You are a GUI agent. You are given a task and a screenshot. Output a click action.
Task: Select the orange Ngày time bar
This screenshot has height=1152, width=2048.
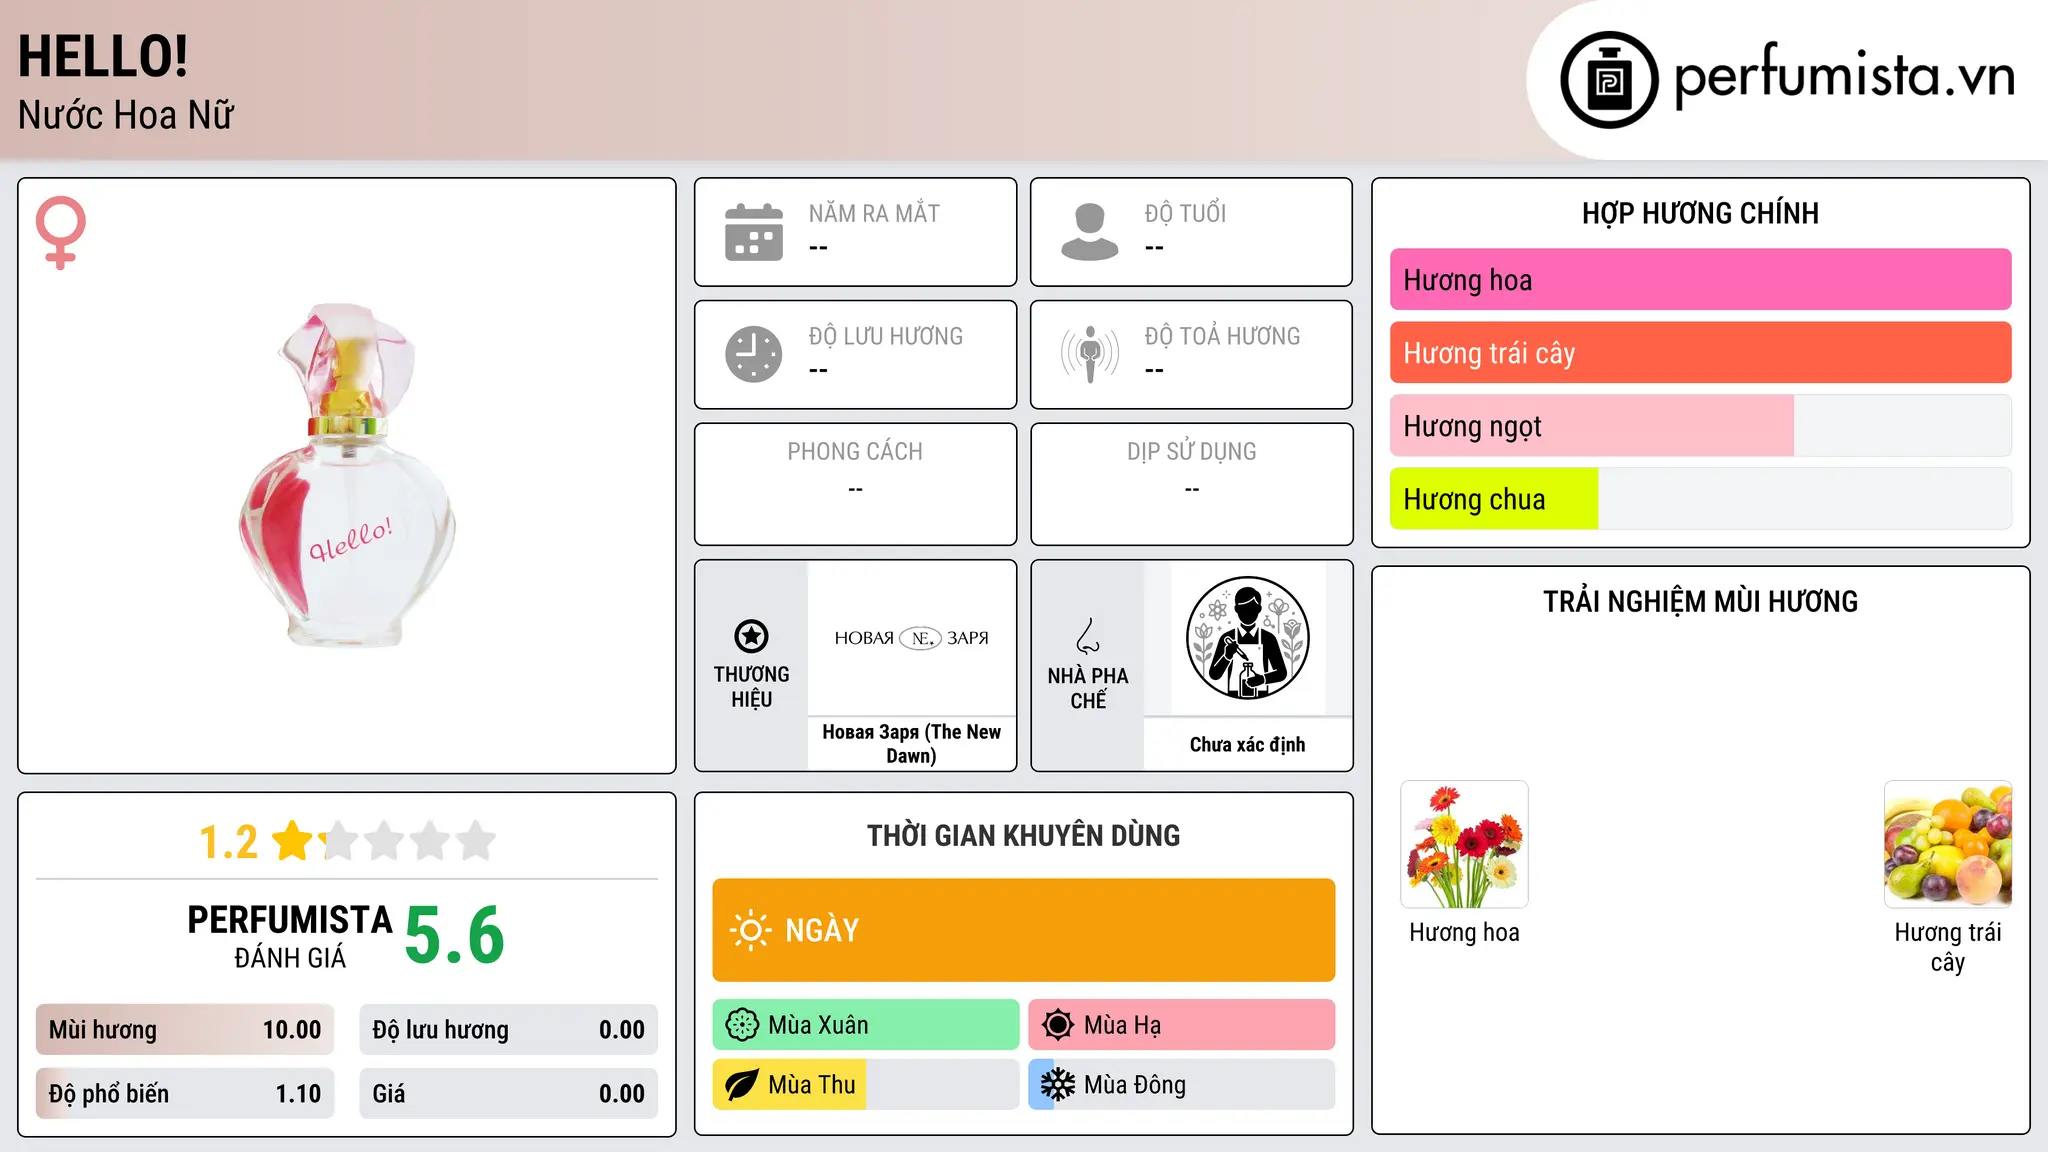click(x=1023, y=930)
